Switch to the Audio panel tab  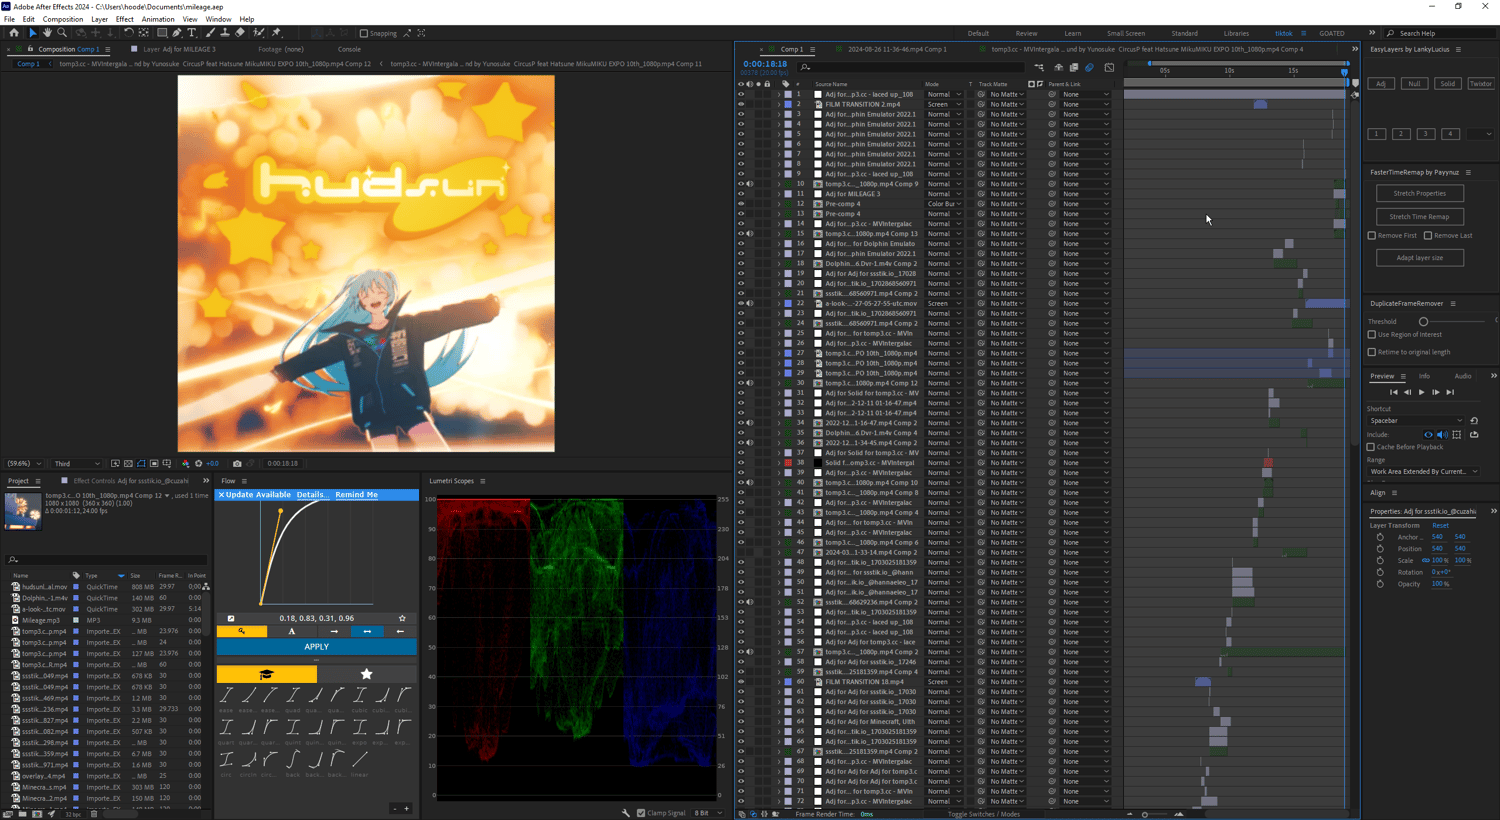tap(1462, 376)
